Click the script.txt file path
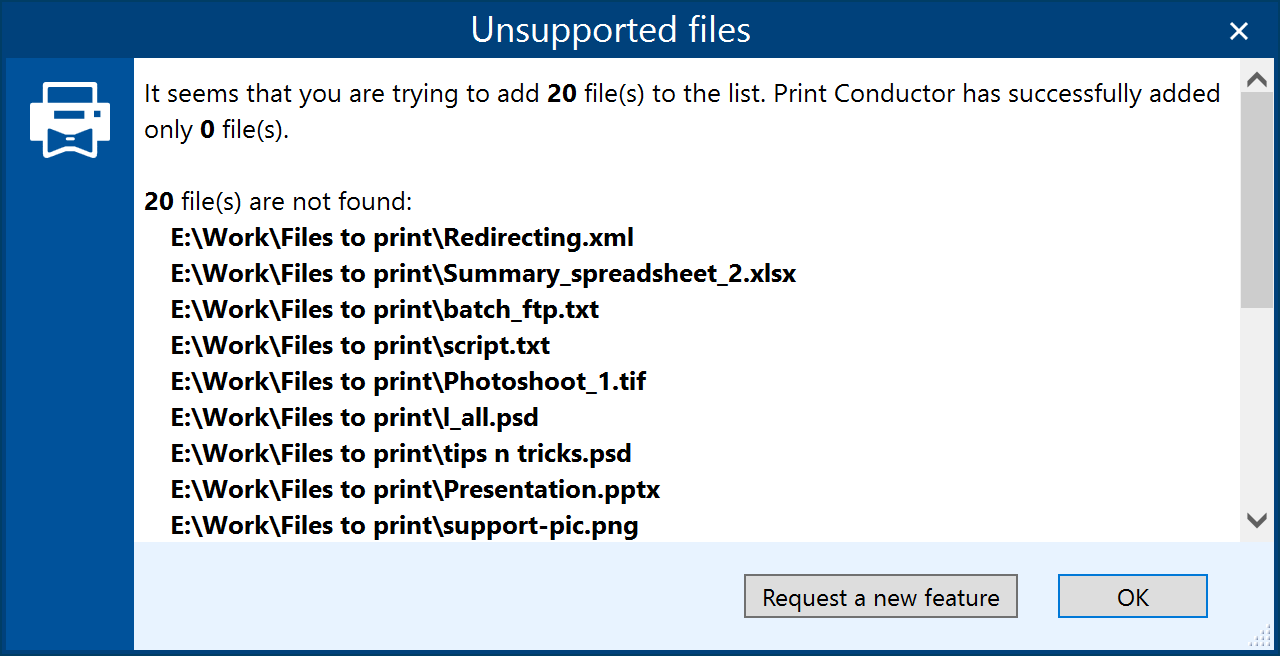This screenshot has width=1280, height=656. tap(360, 346)
